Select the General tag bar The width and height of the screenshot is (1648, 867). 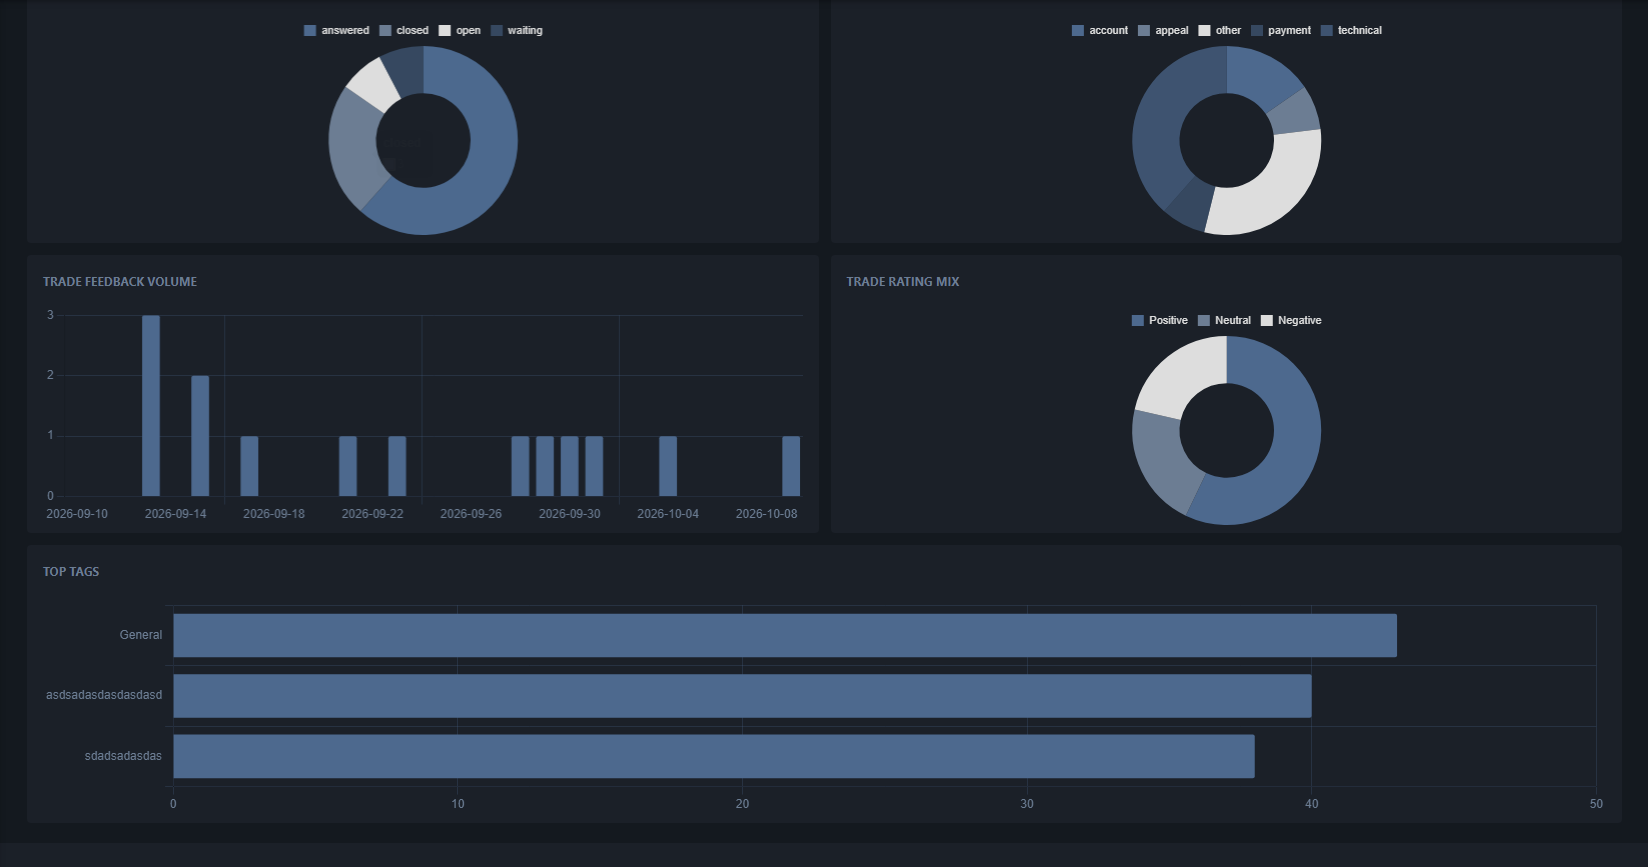click(785, 635)
